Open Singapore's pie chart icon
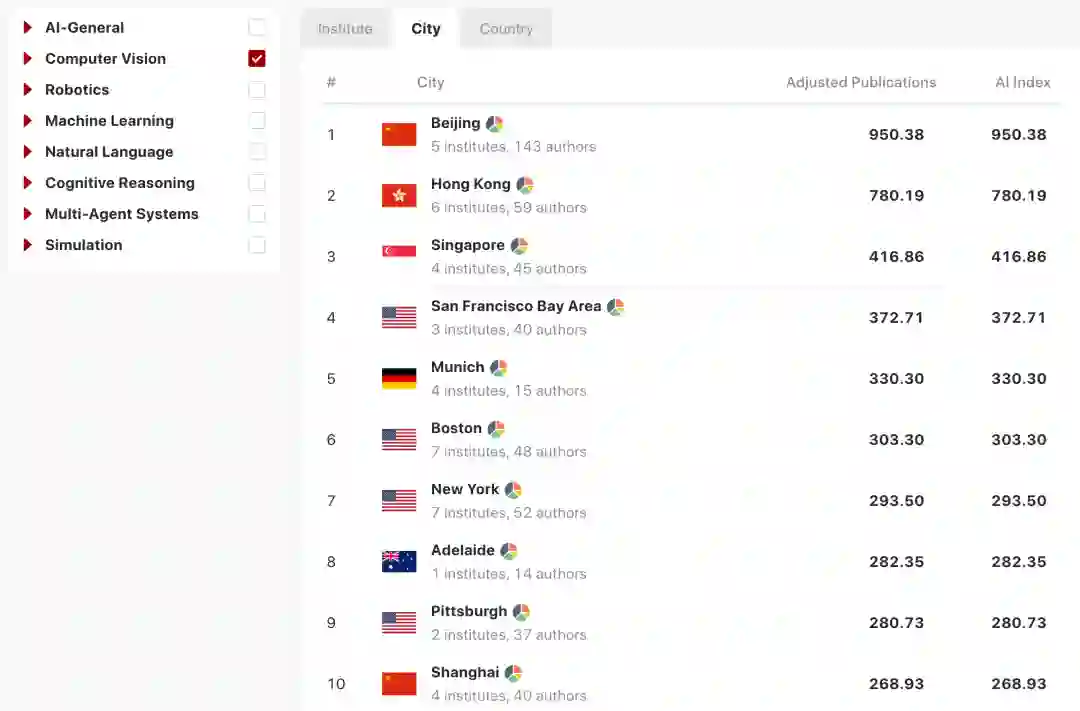 point(519,246)
